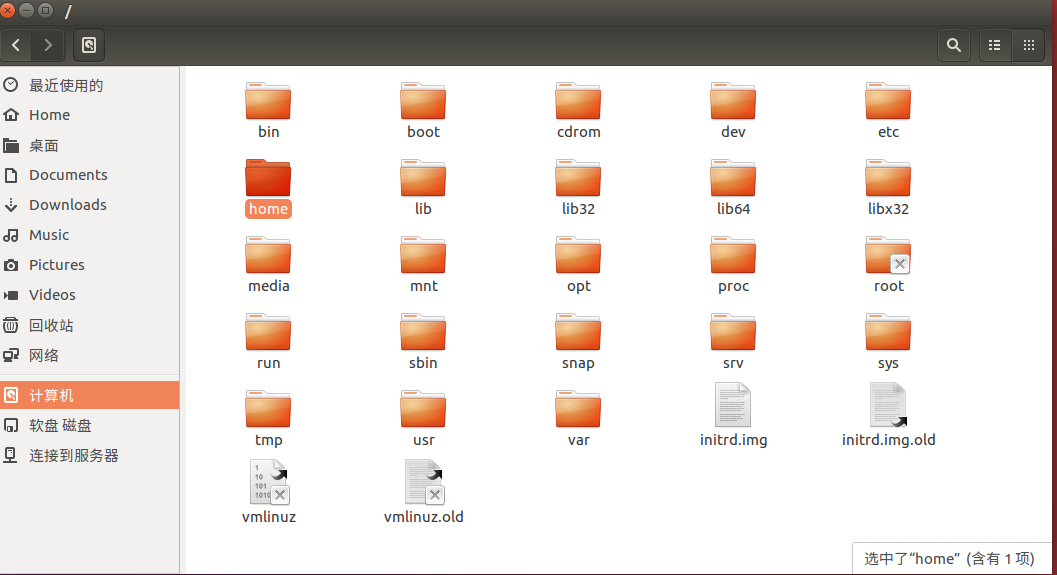Click the computer location icon in path bar
Image resolution: width=1057 pixels, height=575 pixels.
(89, 45)
